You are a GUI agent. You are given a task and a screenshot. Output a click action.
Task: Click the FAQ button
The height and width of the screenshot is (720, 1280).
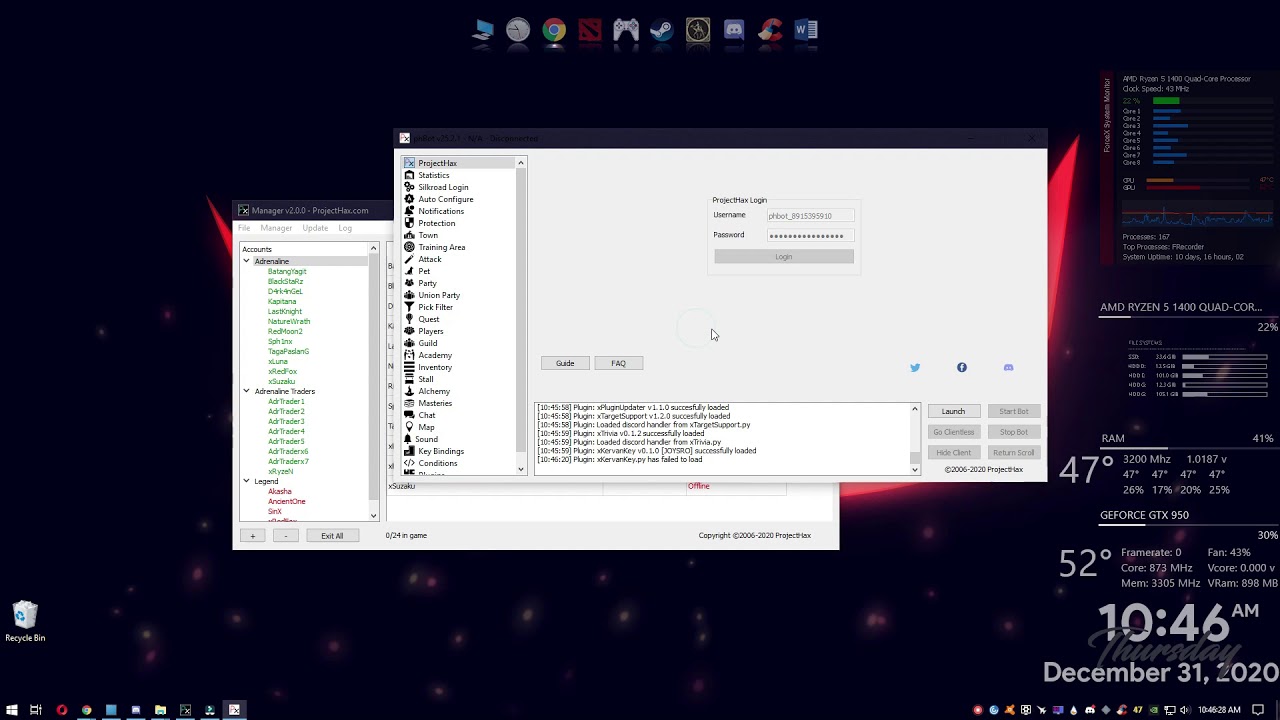tap(618, 363)
